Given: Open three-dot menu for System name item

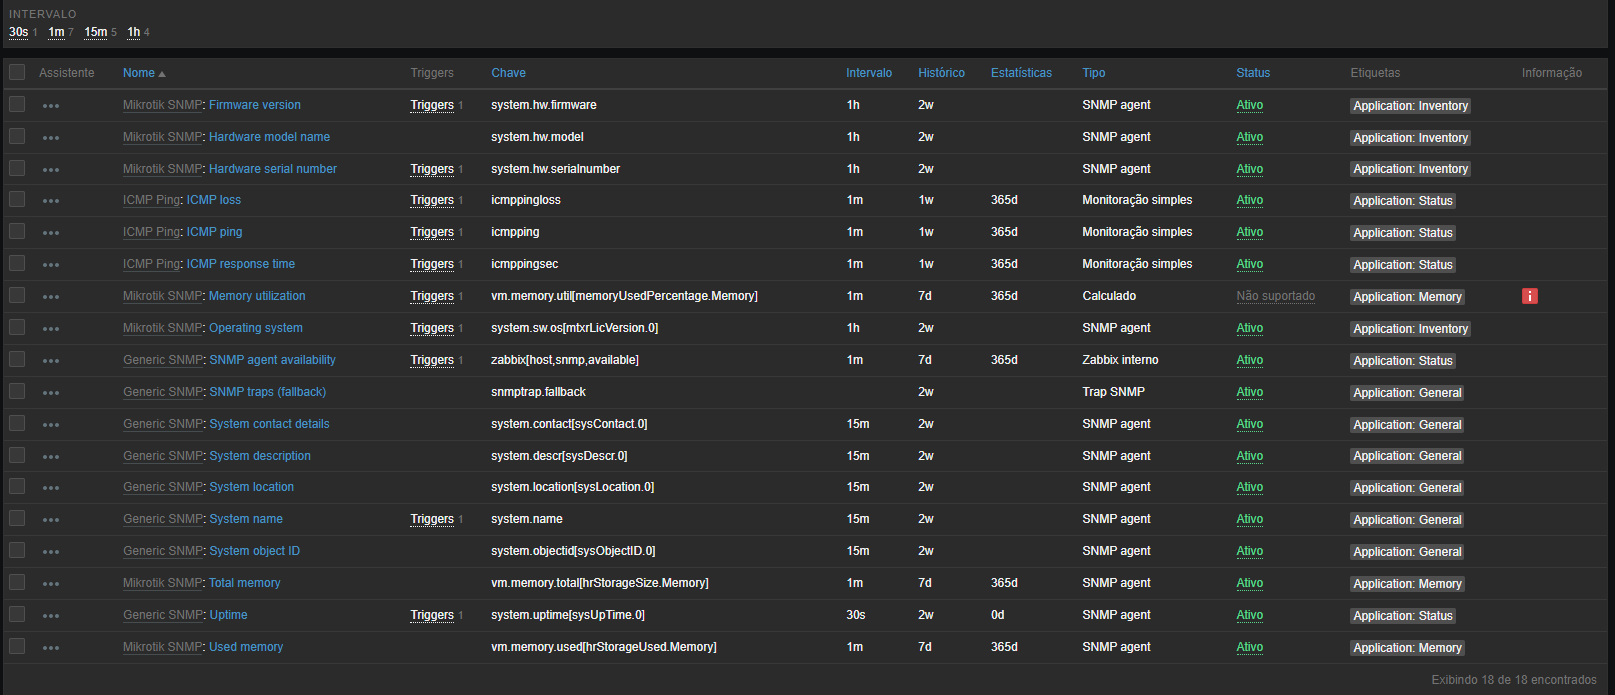Looking at the screenshot, I should (51, 520).
